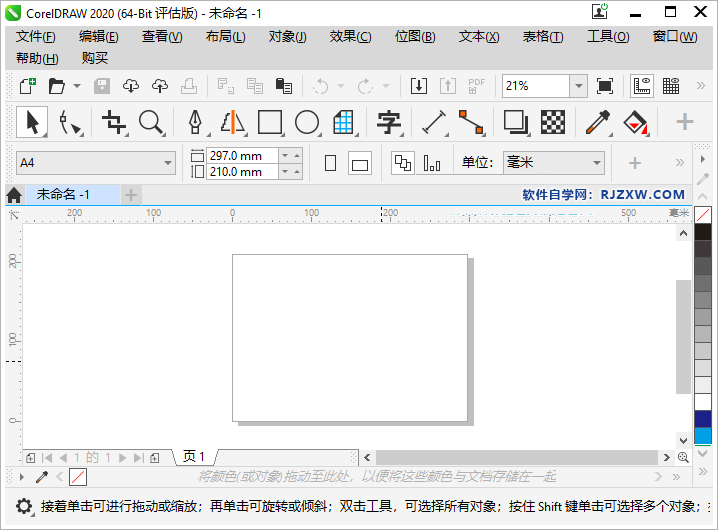Pick the no-color swatch in palette
718x530 pixels.
click(x=703, y=214)
